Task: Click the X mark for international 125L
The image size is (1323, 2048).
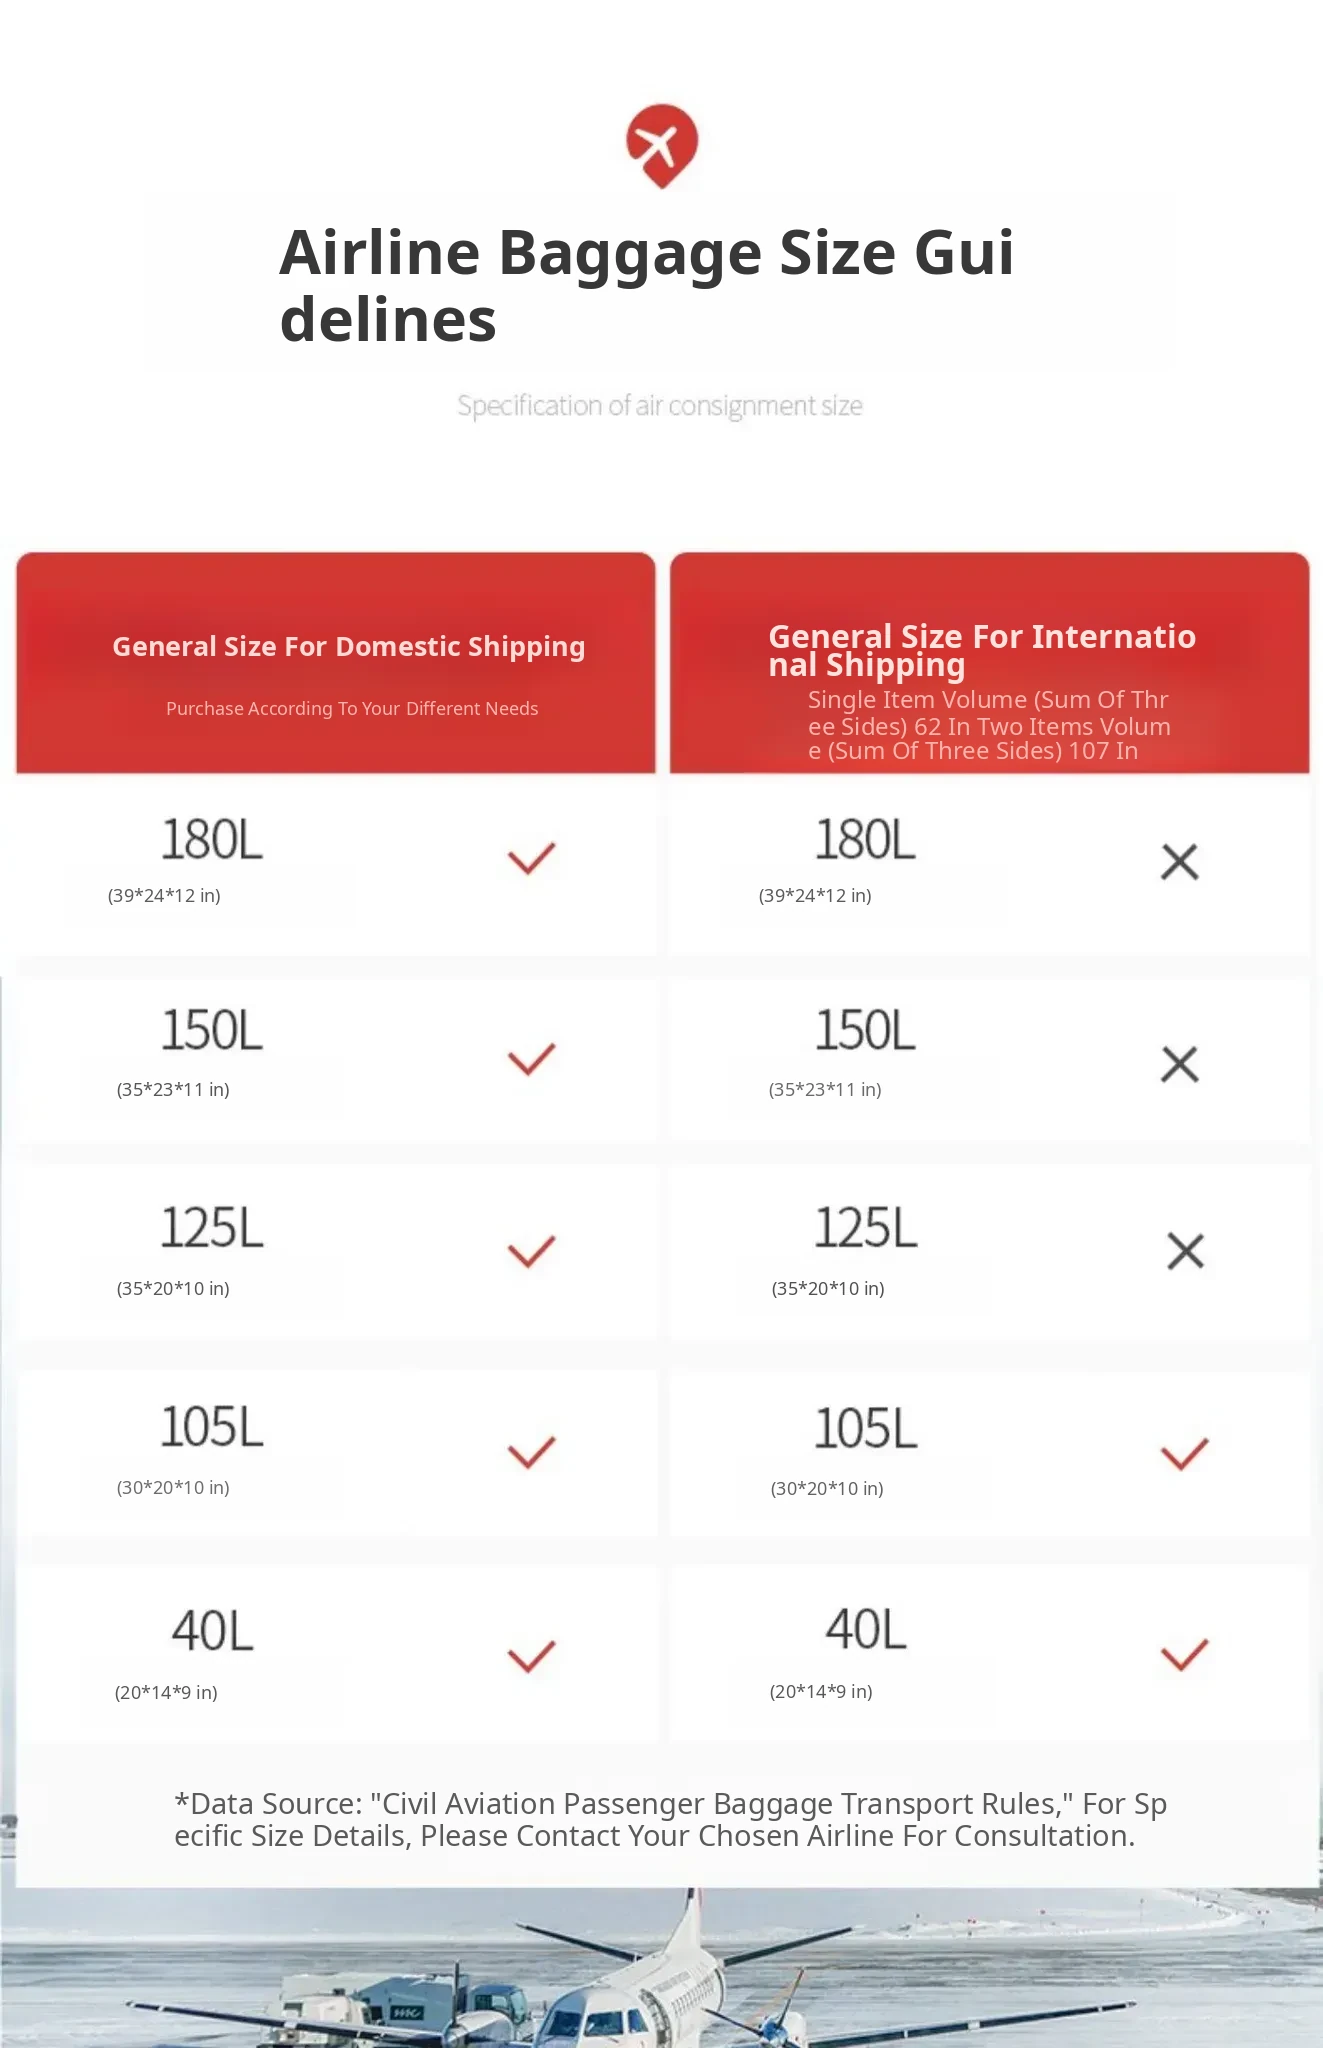Action: coord(1186,1251)
